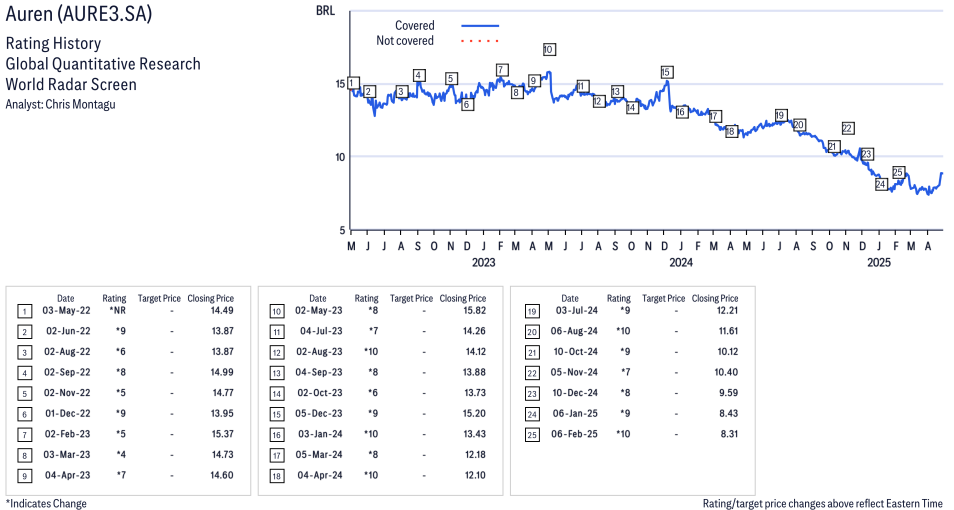
Task: Click chart marker 21 on the graph
Action: [x=834, y=146]
